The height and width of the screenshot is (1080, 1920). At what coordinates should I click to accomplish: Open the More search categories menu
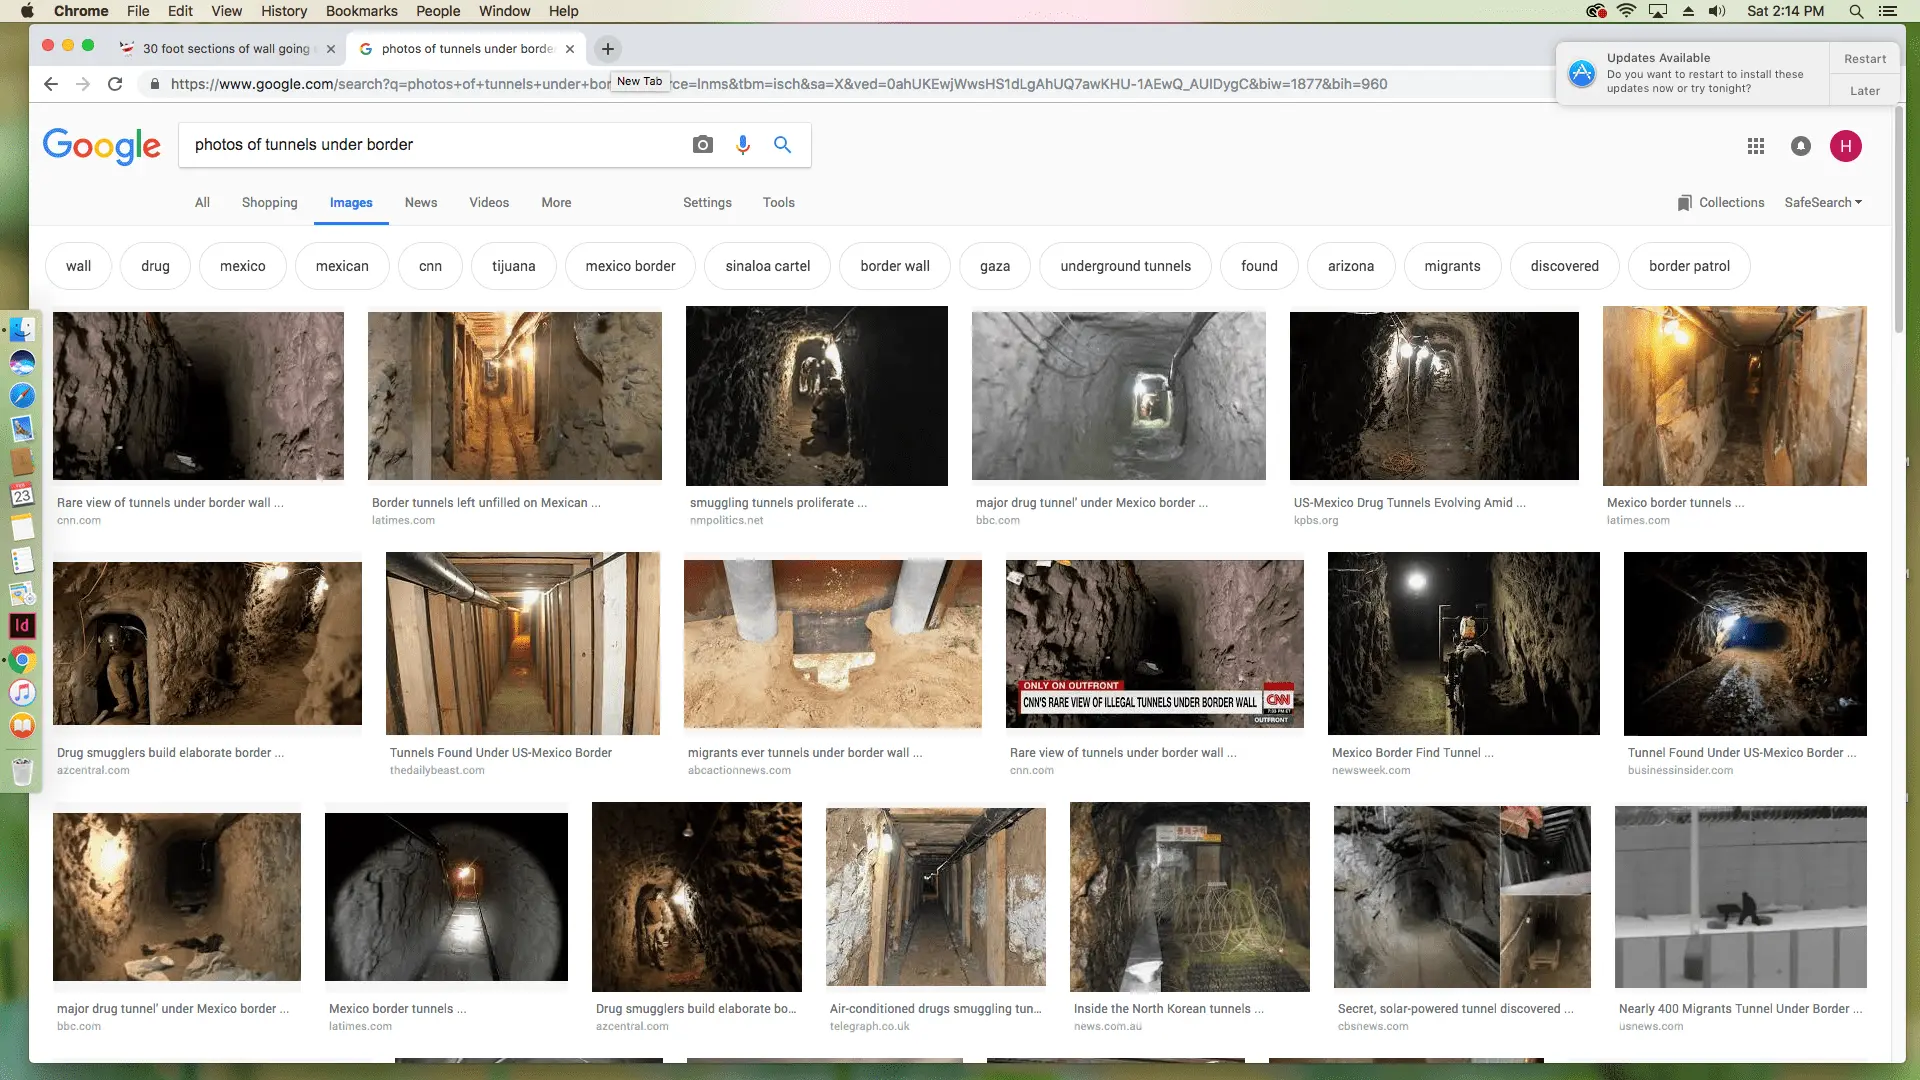click(x=556, y=202)
